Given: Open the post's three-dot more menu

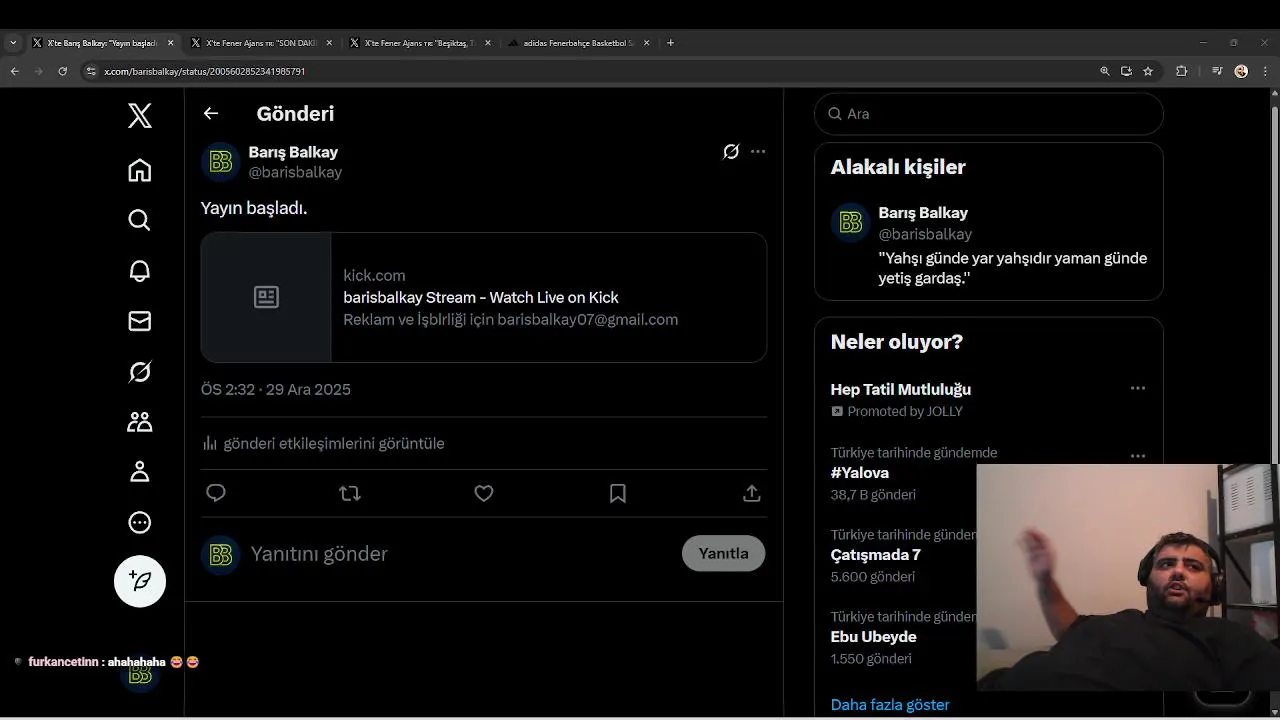Looking at the screenshot, I should coord(758,152).
